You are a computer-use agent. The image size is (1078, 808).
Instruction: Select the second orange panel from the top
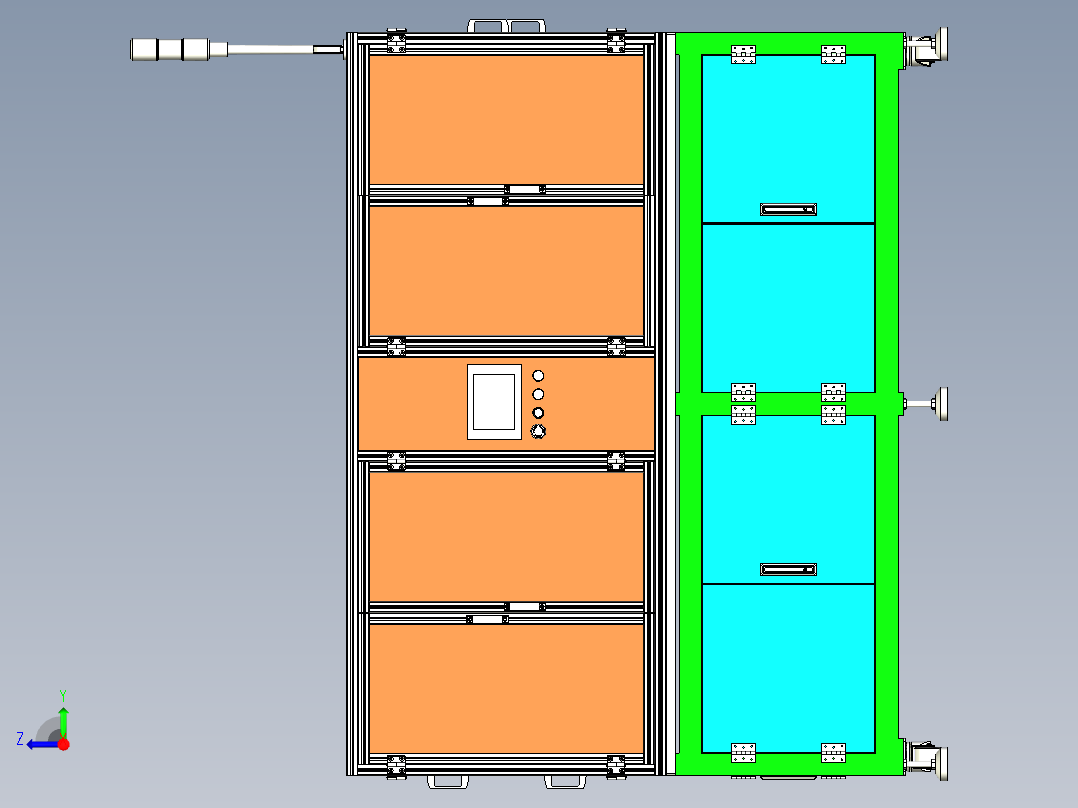click(506, 271)
